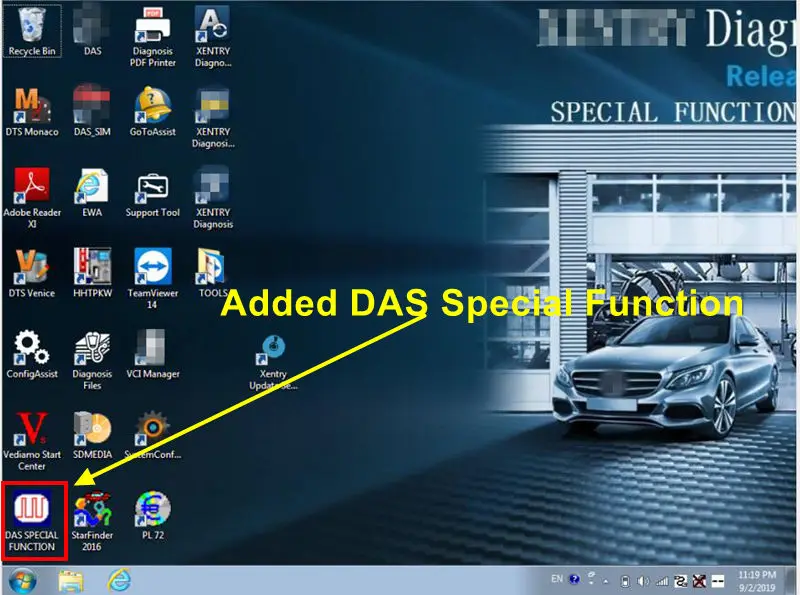Viewport: 800px width, 595px height.
Task: Open the DAS SPECIAL FUNCTION shortcut
Action: [x=32, y=522]
